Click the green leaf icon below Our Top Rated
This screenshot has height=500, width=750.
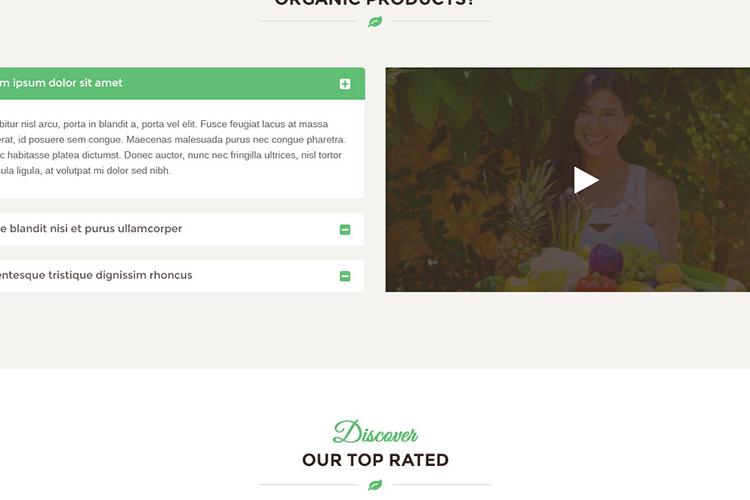coord(375,485)
